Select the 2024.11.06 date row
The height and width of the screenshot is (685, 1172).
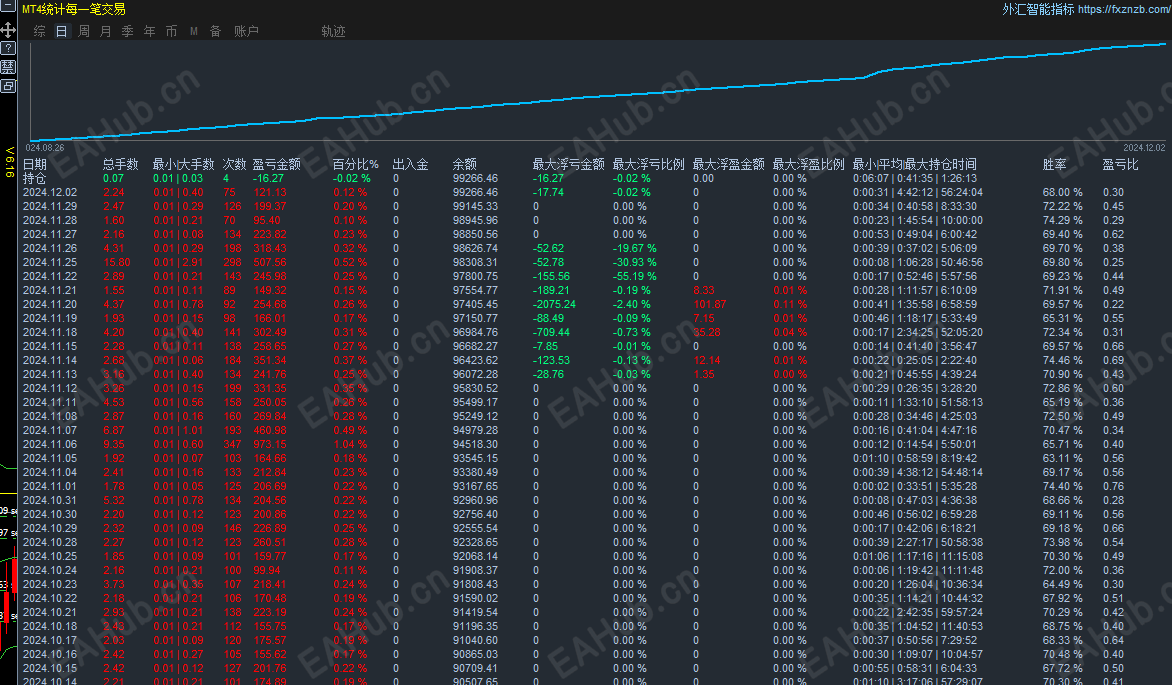pyautogui.click(x=49, y=444)
